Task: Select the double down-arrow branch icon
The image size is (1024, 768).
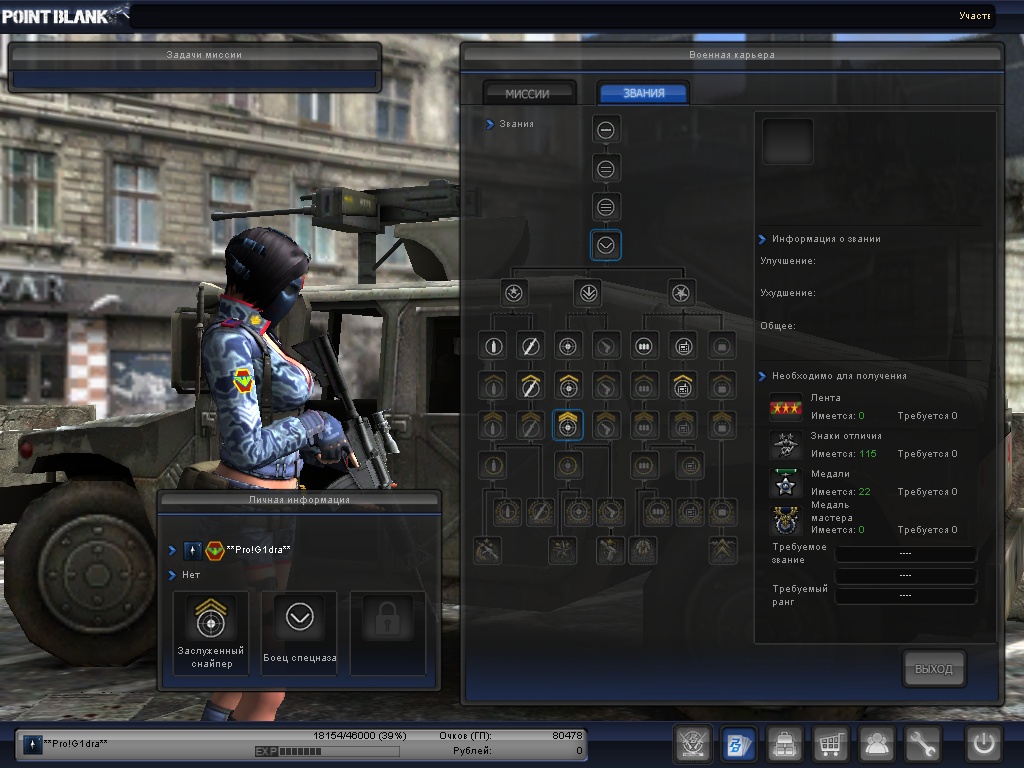Action: tap(588, 293)
